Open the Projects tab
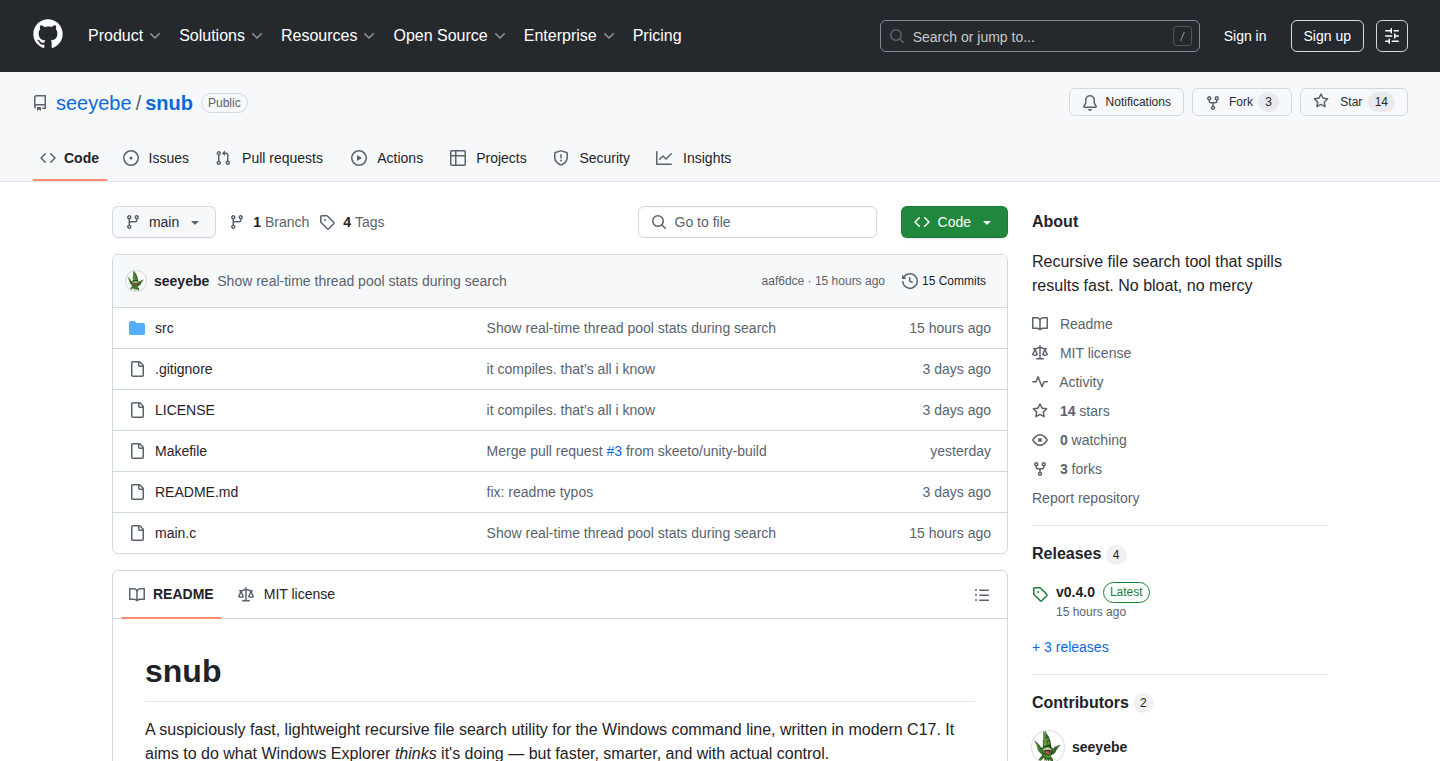1440x761 pixels. click(488, 158)
